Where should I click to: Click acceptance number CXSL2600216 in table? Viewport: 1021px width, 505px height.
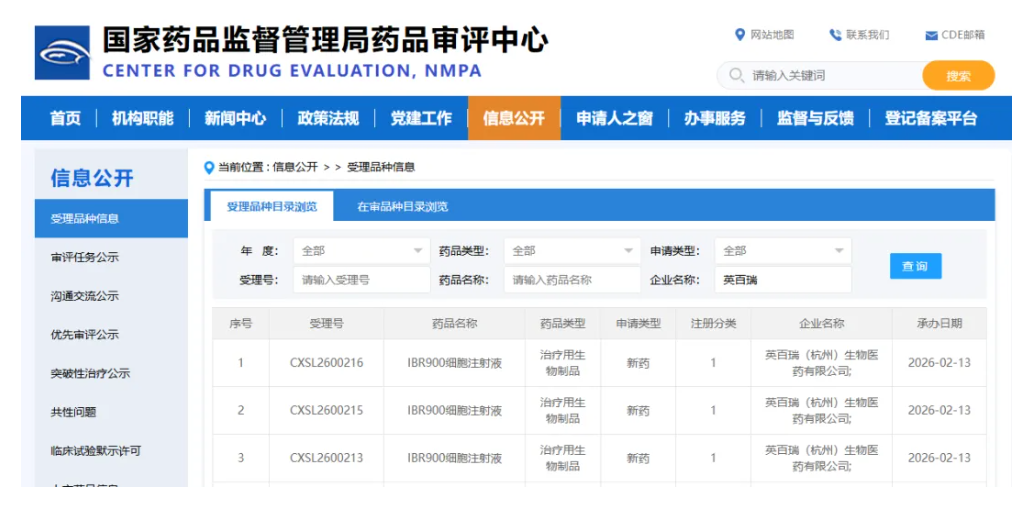[x=326, y=363]
